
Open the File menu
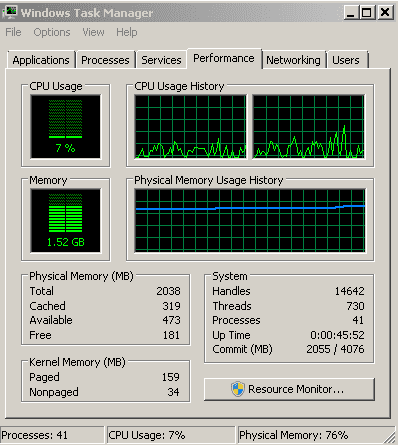pos(13,32)
